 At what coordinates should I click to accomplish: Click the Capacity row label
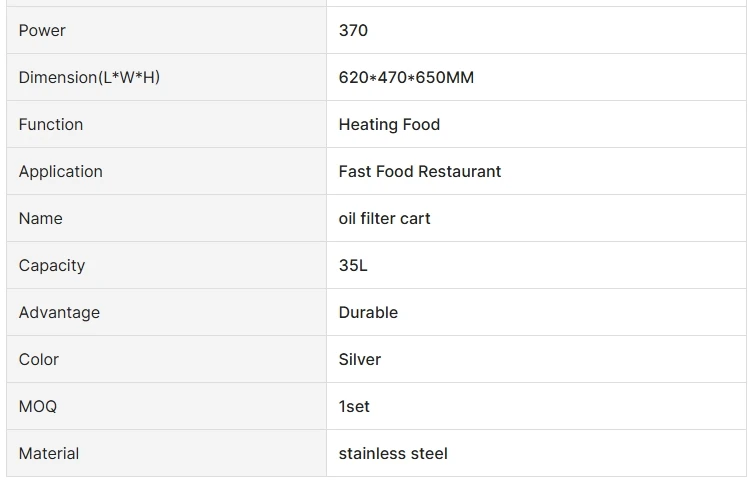click(x=52, y=265)
